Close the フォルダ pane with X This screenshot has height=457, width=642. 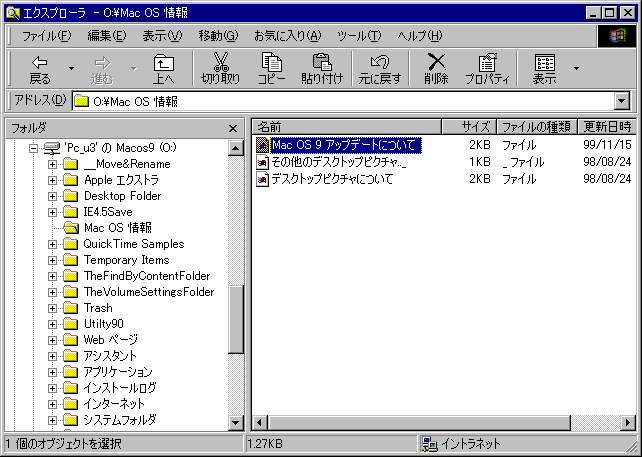233,129
